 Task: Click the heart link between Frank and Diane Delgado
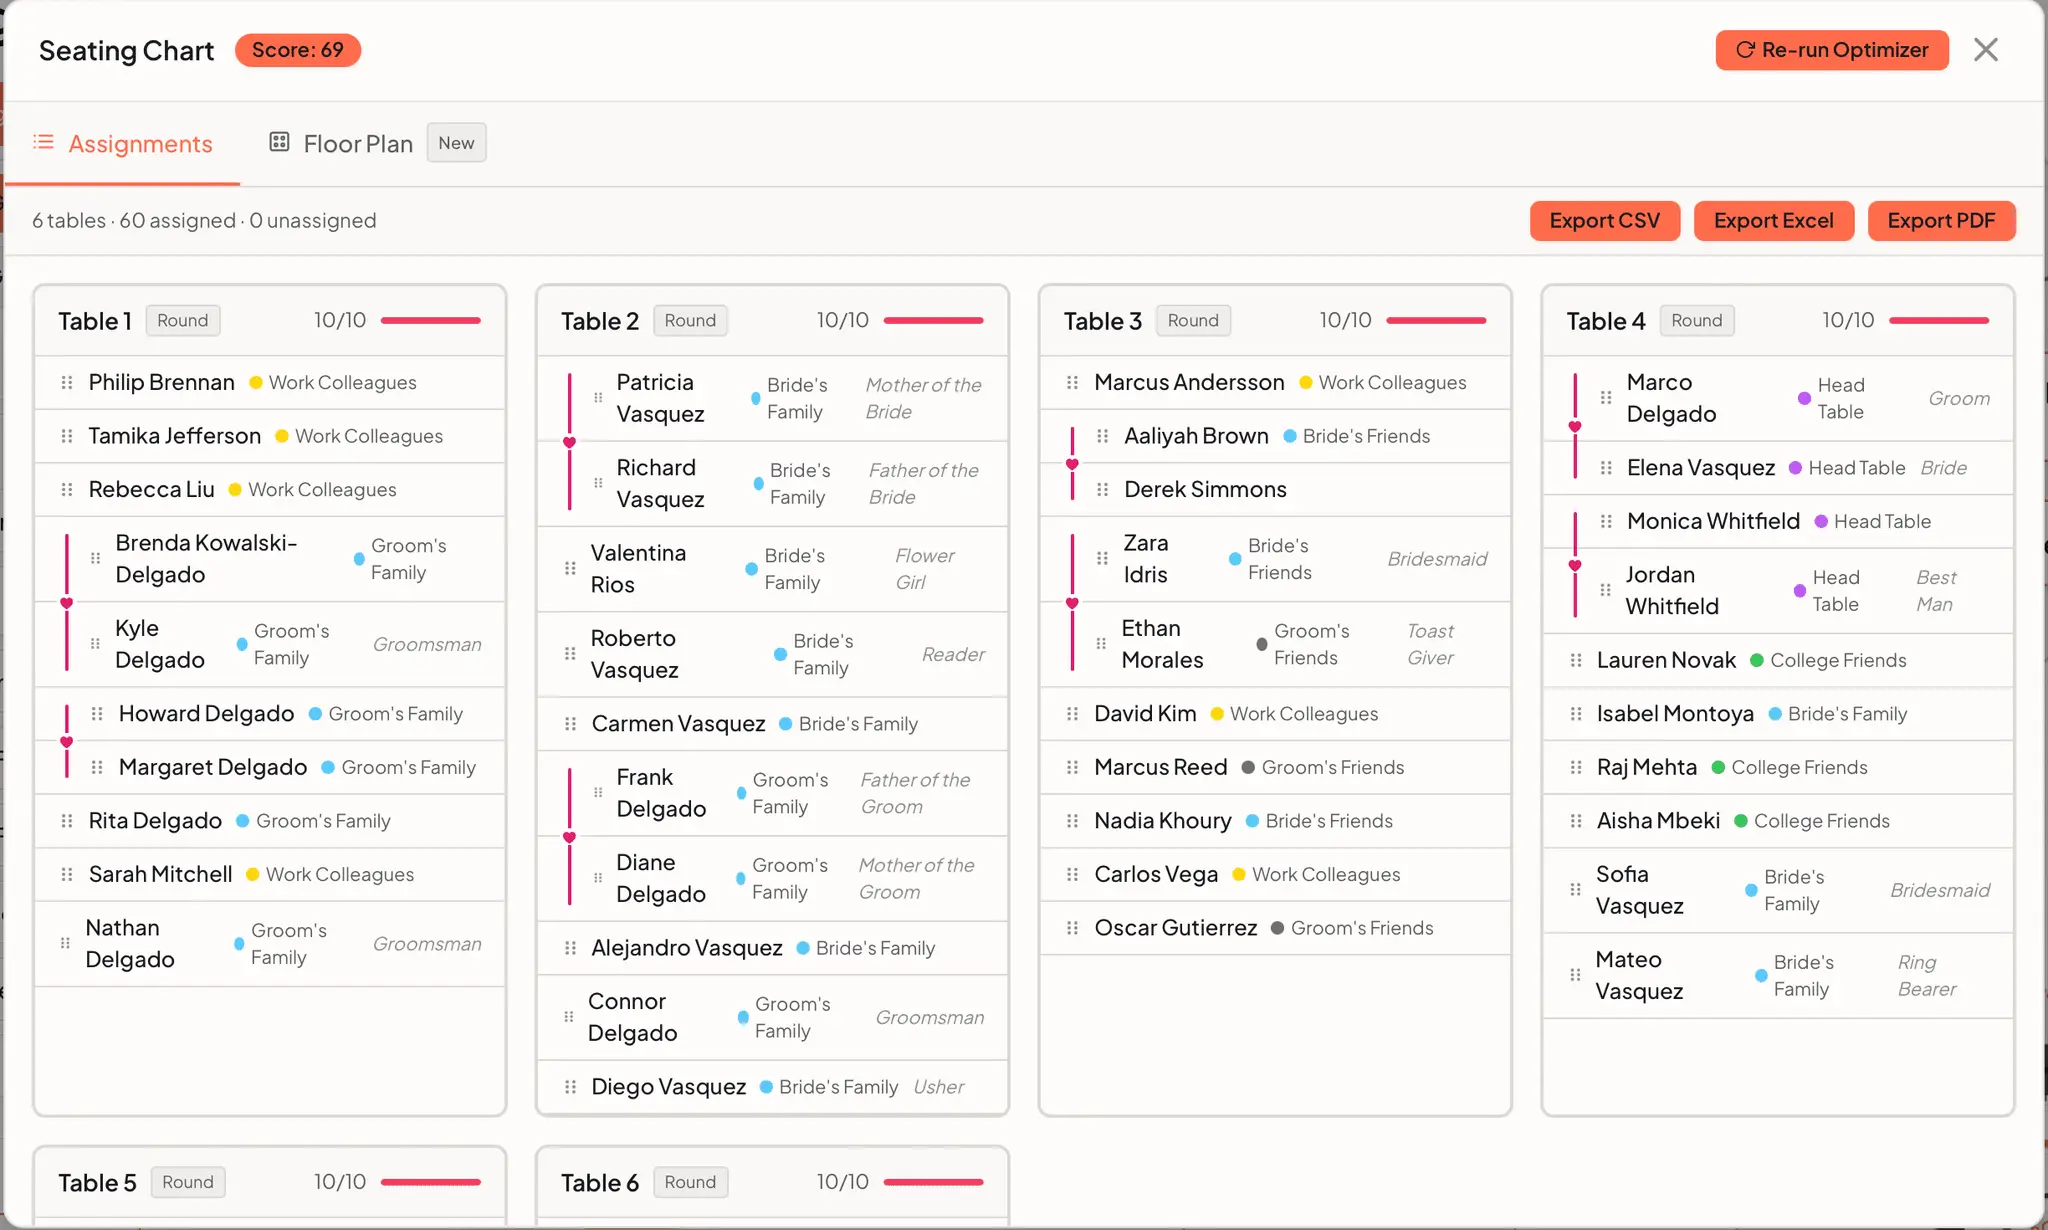click(570, 836)
